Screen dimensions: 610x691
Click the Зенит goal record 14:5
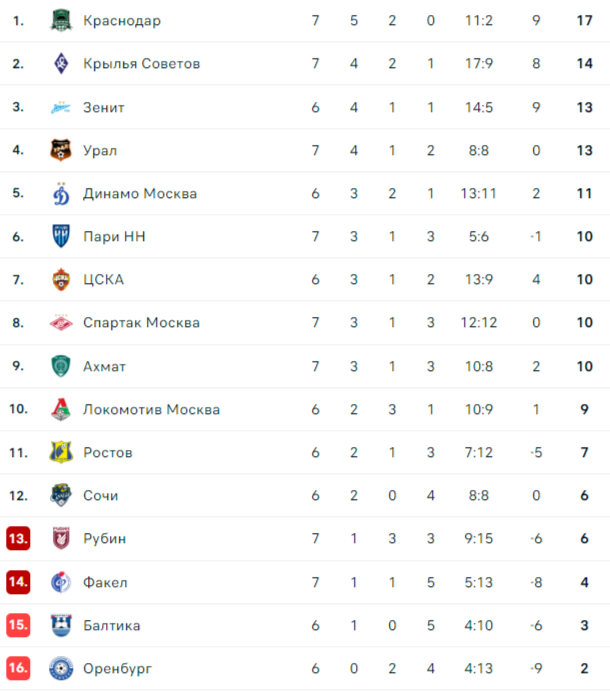tap(479, 107)
